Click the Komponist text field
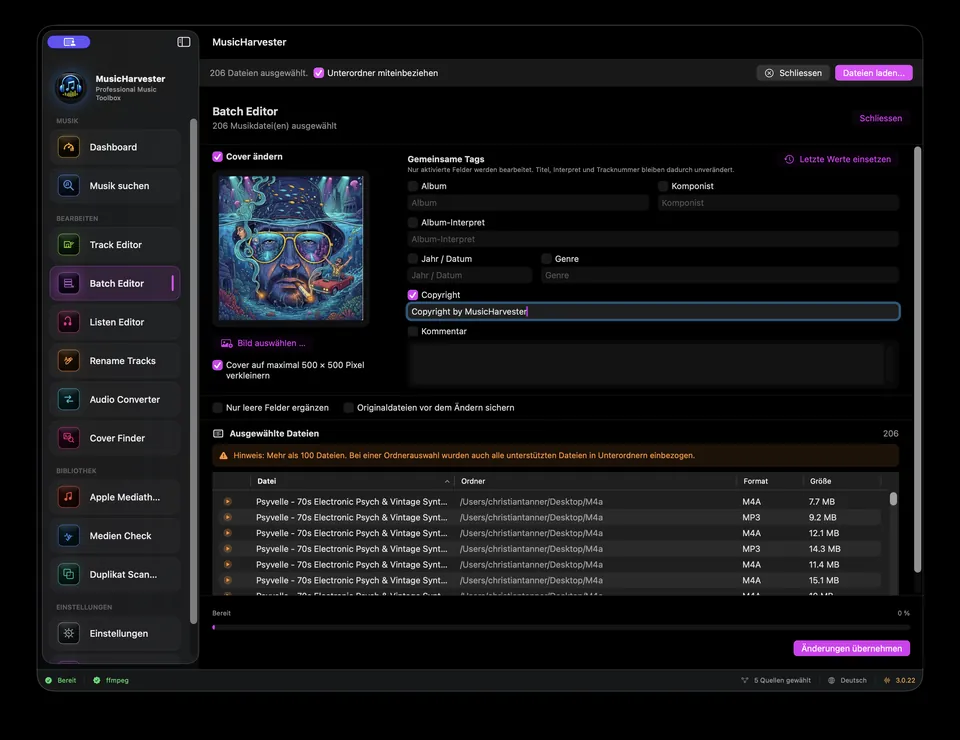This screenshot has height=740, width=960. [778, 203]
